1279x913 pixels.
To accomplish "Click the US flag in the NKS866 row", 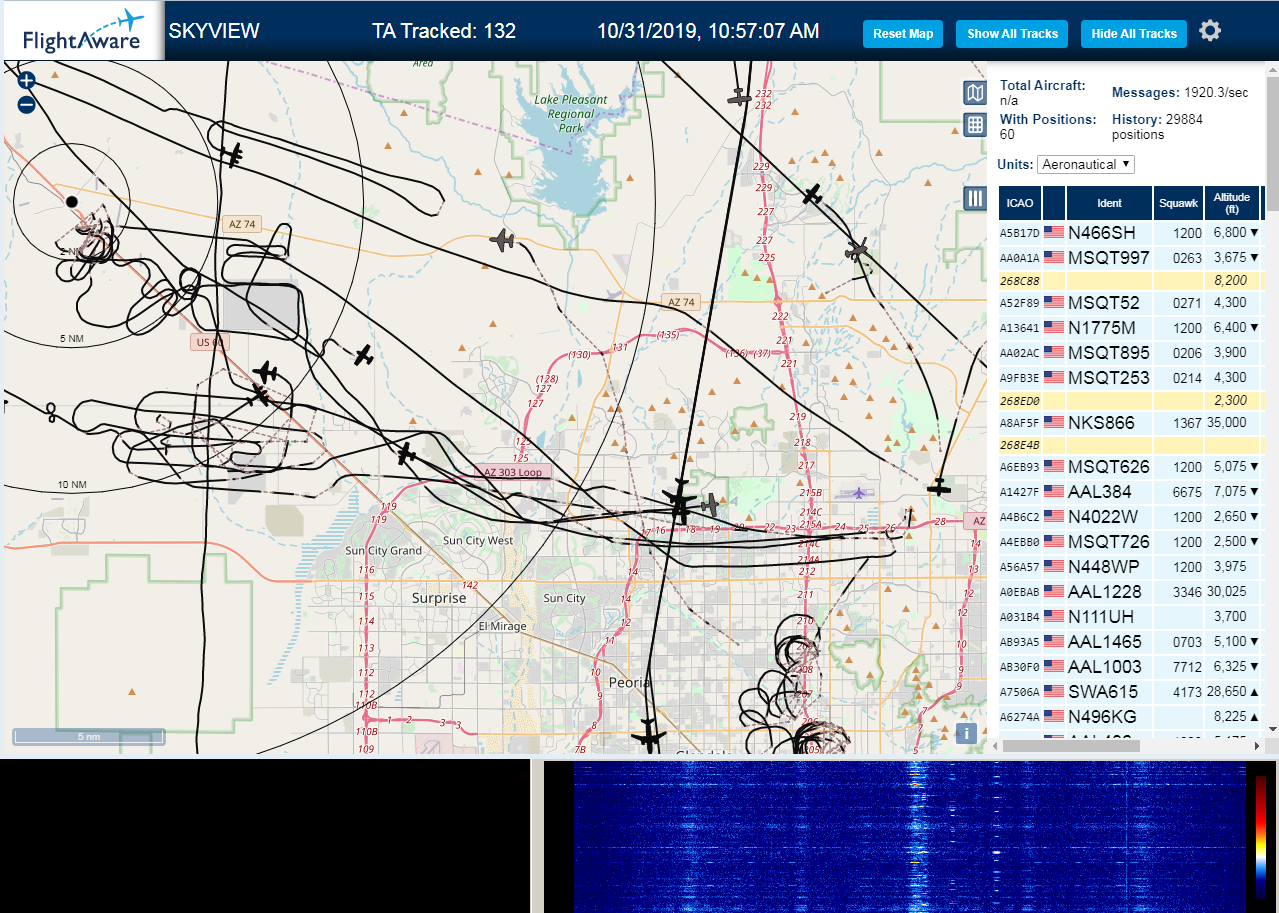I will click(1054, 422).
